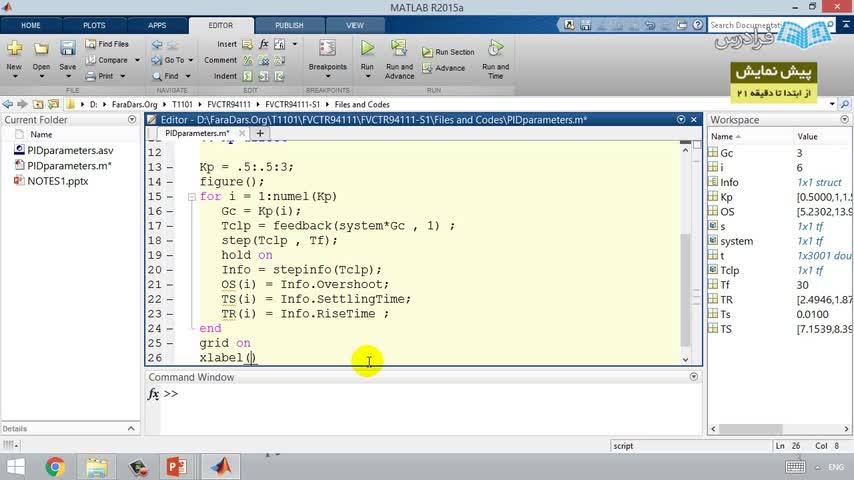Click the editor vertical scrollbar
Screen dimensions: 854x480
coord(685,289)
